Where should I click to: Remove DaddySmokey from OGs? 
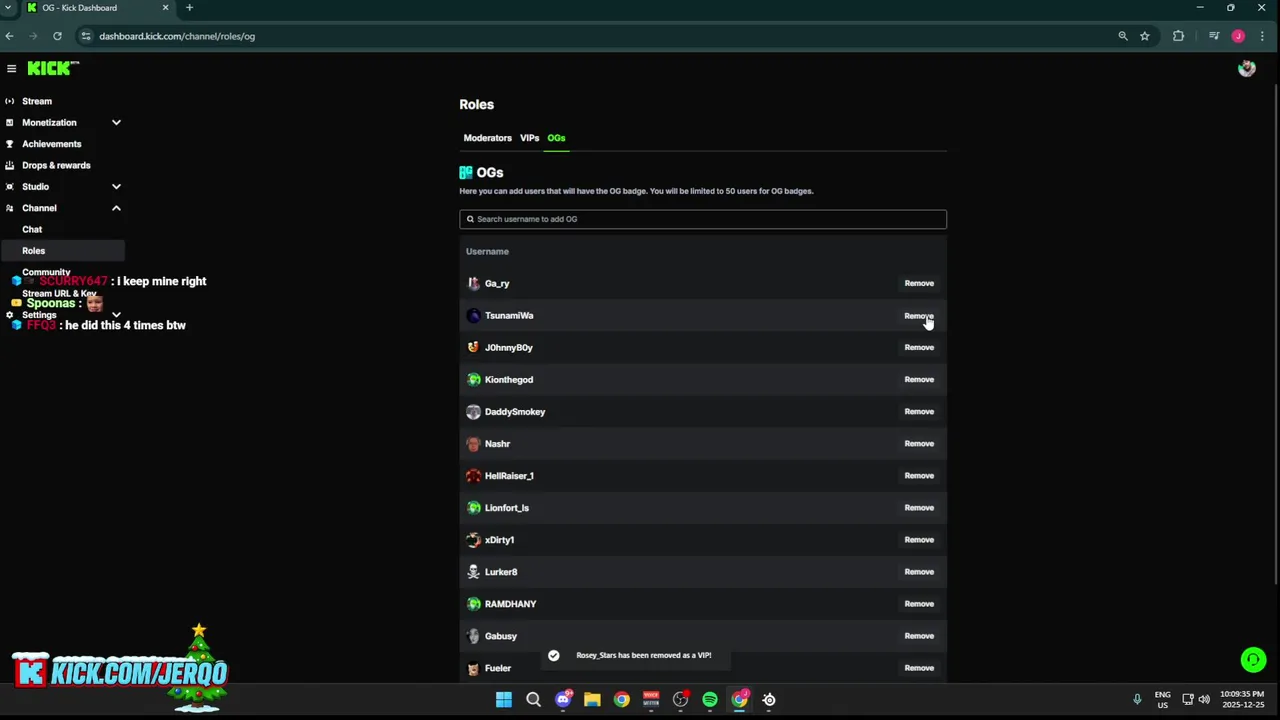tap(919, 412)
